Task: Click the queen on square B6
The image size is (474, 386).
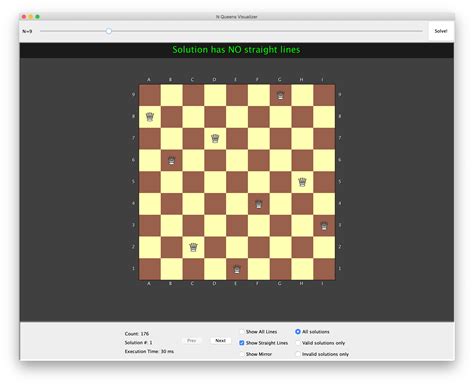Action: coord(172,161)
